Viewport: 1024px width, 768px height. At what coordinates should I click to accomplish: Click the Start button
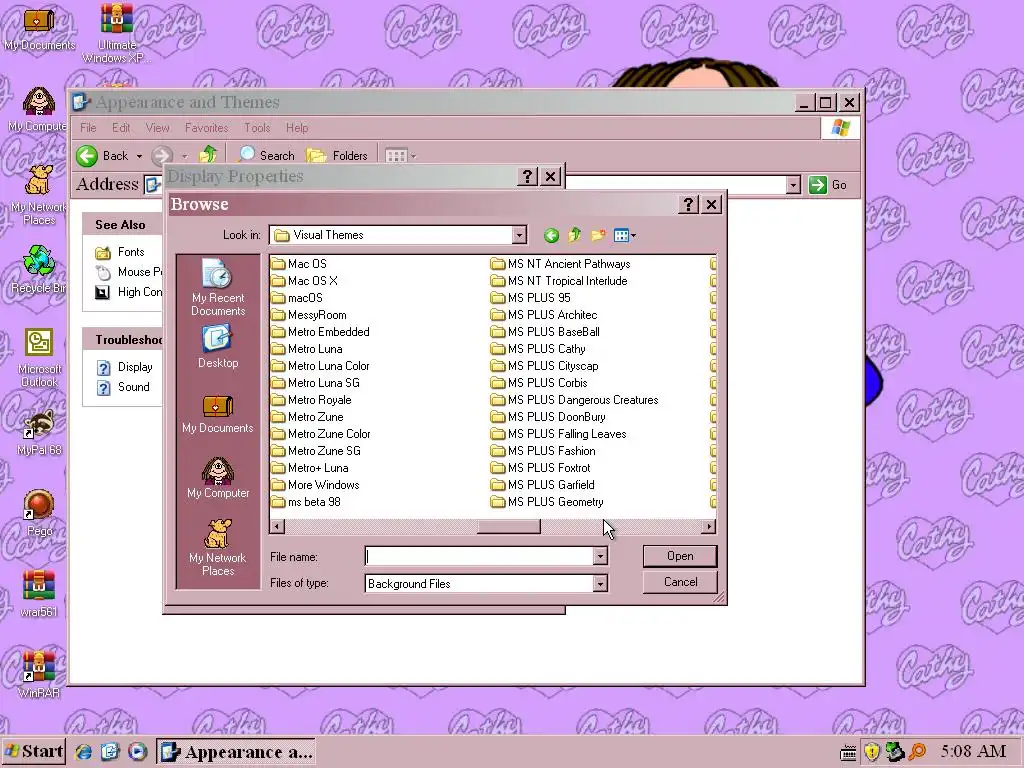tap(33, 752)
